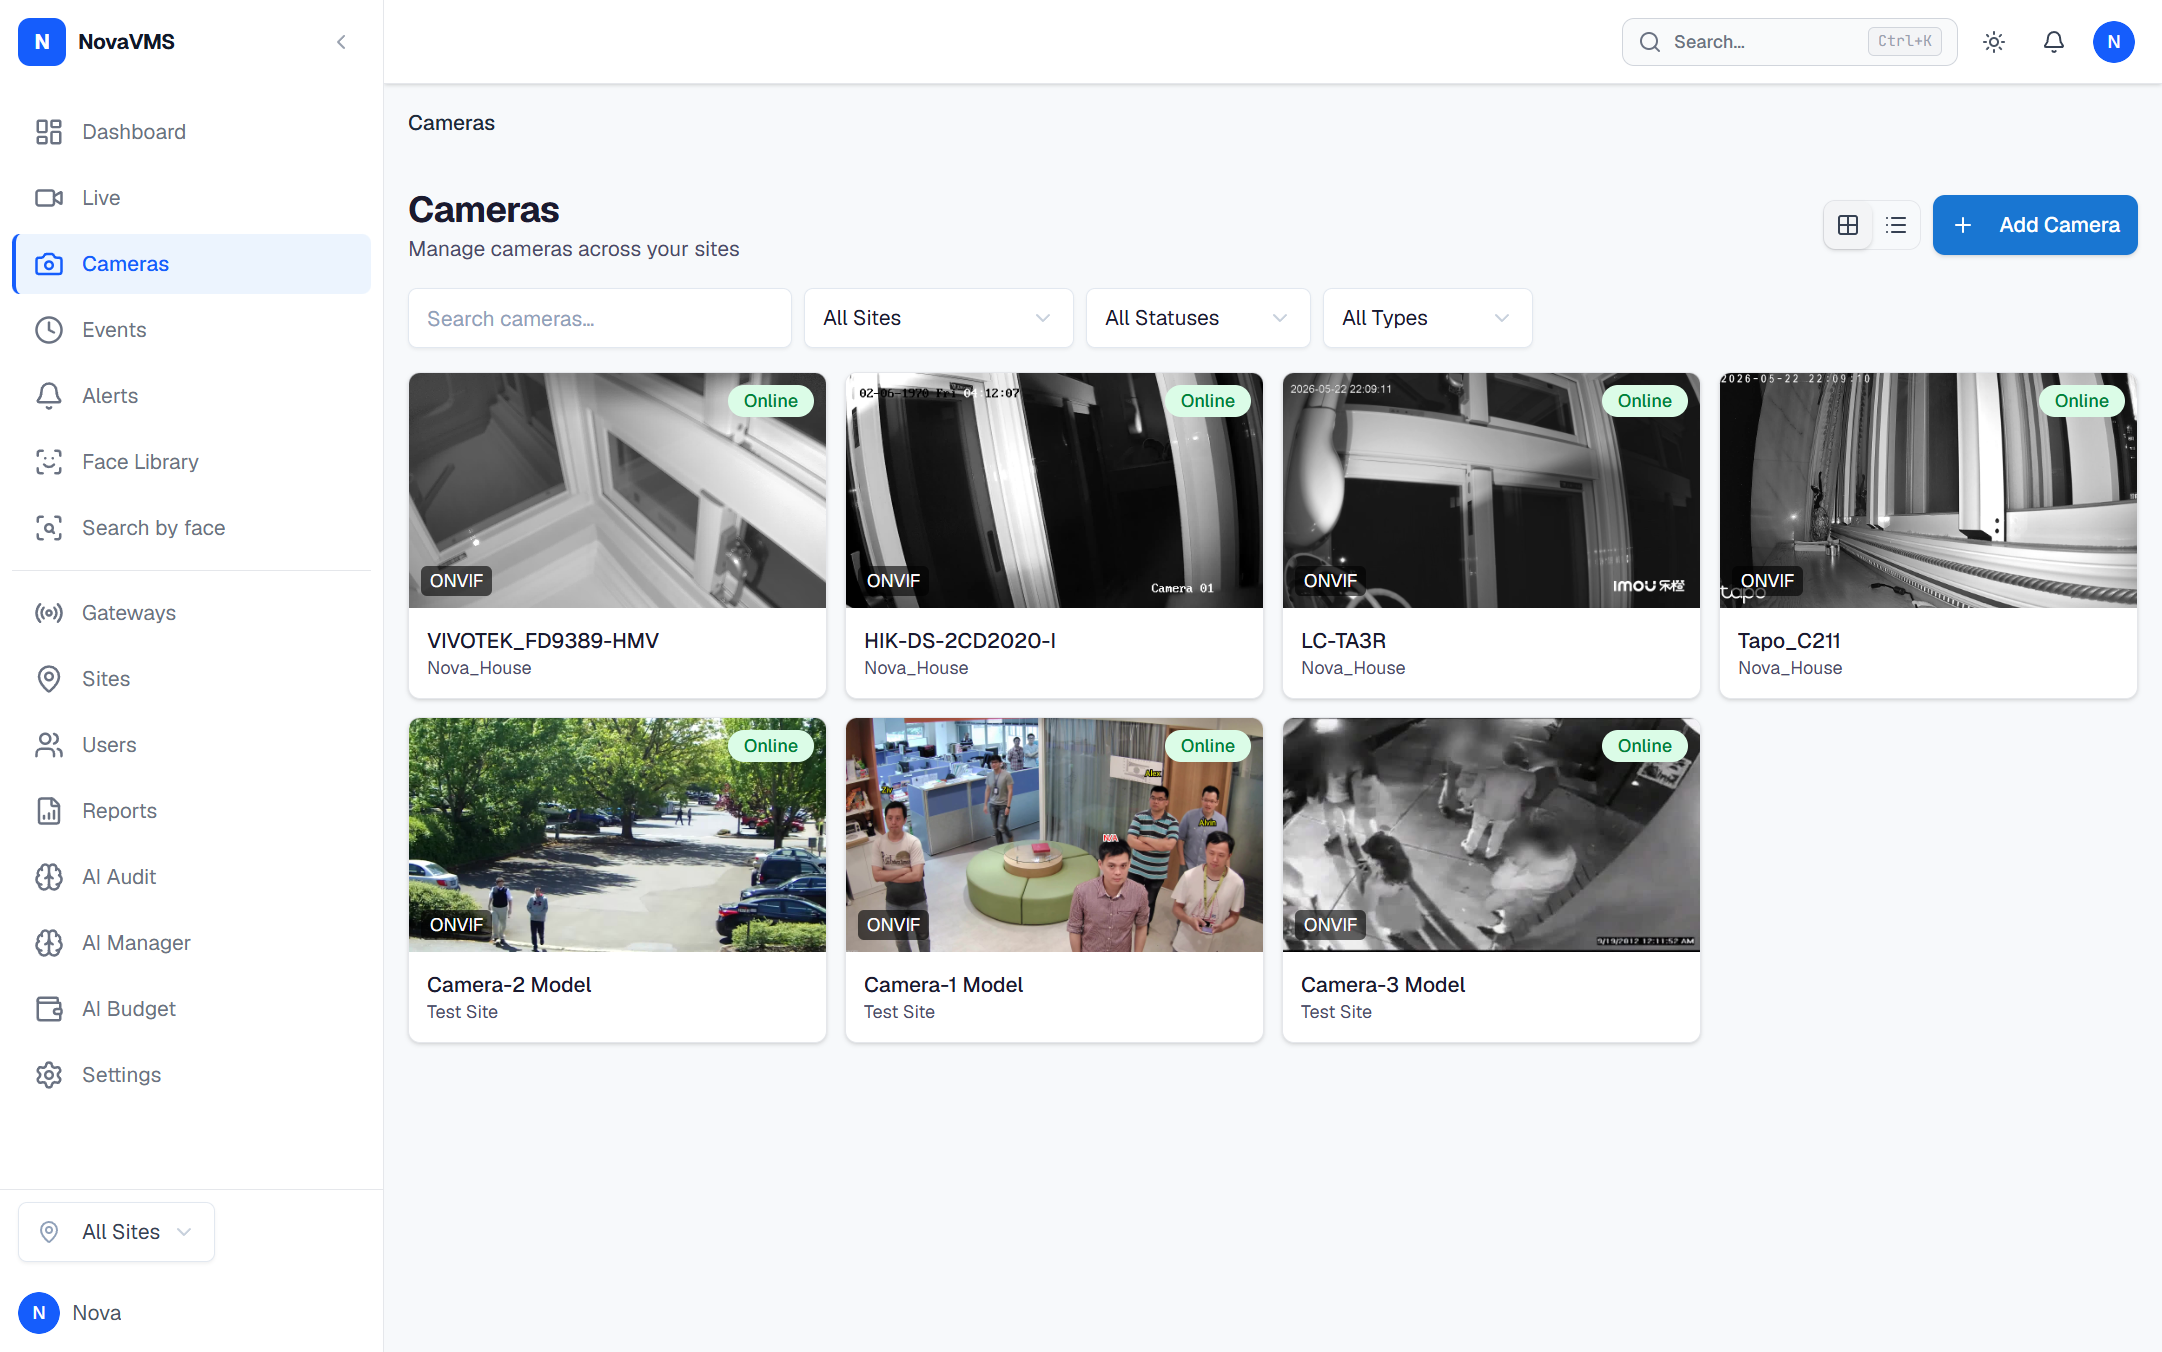
Task: Expand the All Sites filter dropdown
Action: (938, 318)
